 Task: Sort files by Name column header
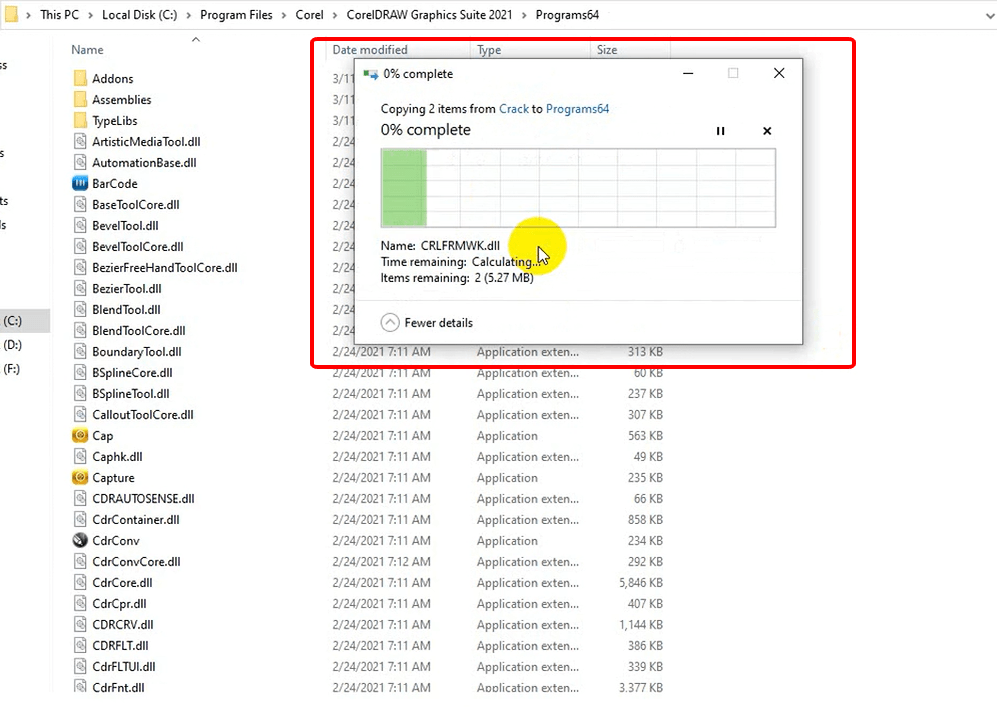pyautogui.click(x=87, y=50)
